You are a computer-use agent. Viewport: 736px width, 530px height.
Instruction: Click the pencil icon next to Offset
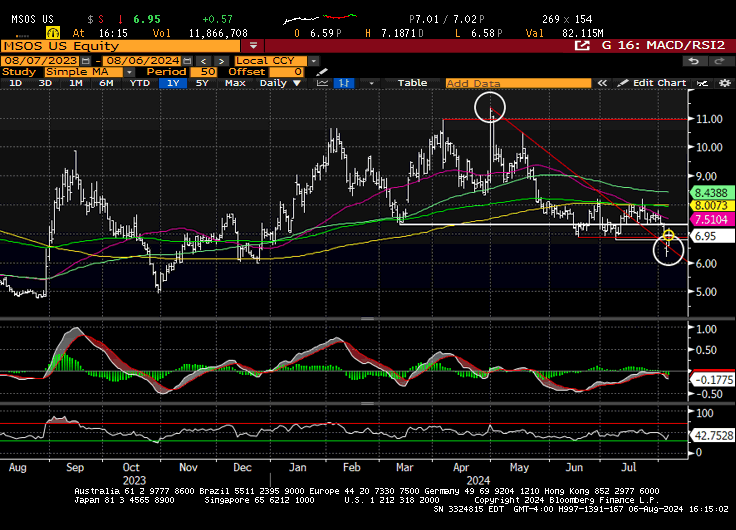(322, 72)
